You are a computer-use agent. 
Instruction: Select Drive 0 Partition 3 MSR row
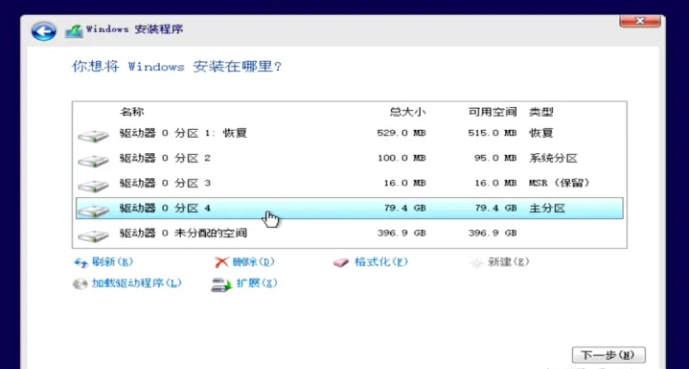(350, 183)
